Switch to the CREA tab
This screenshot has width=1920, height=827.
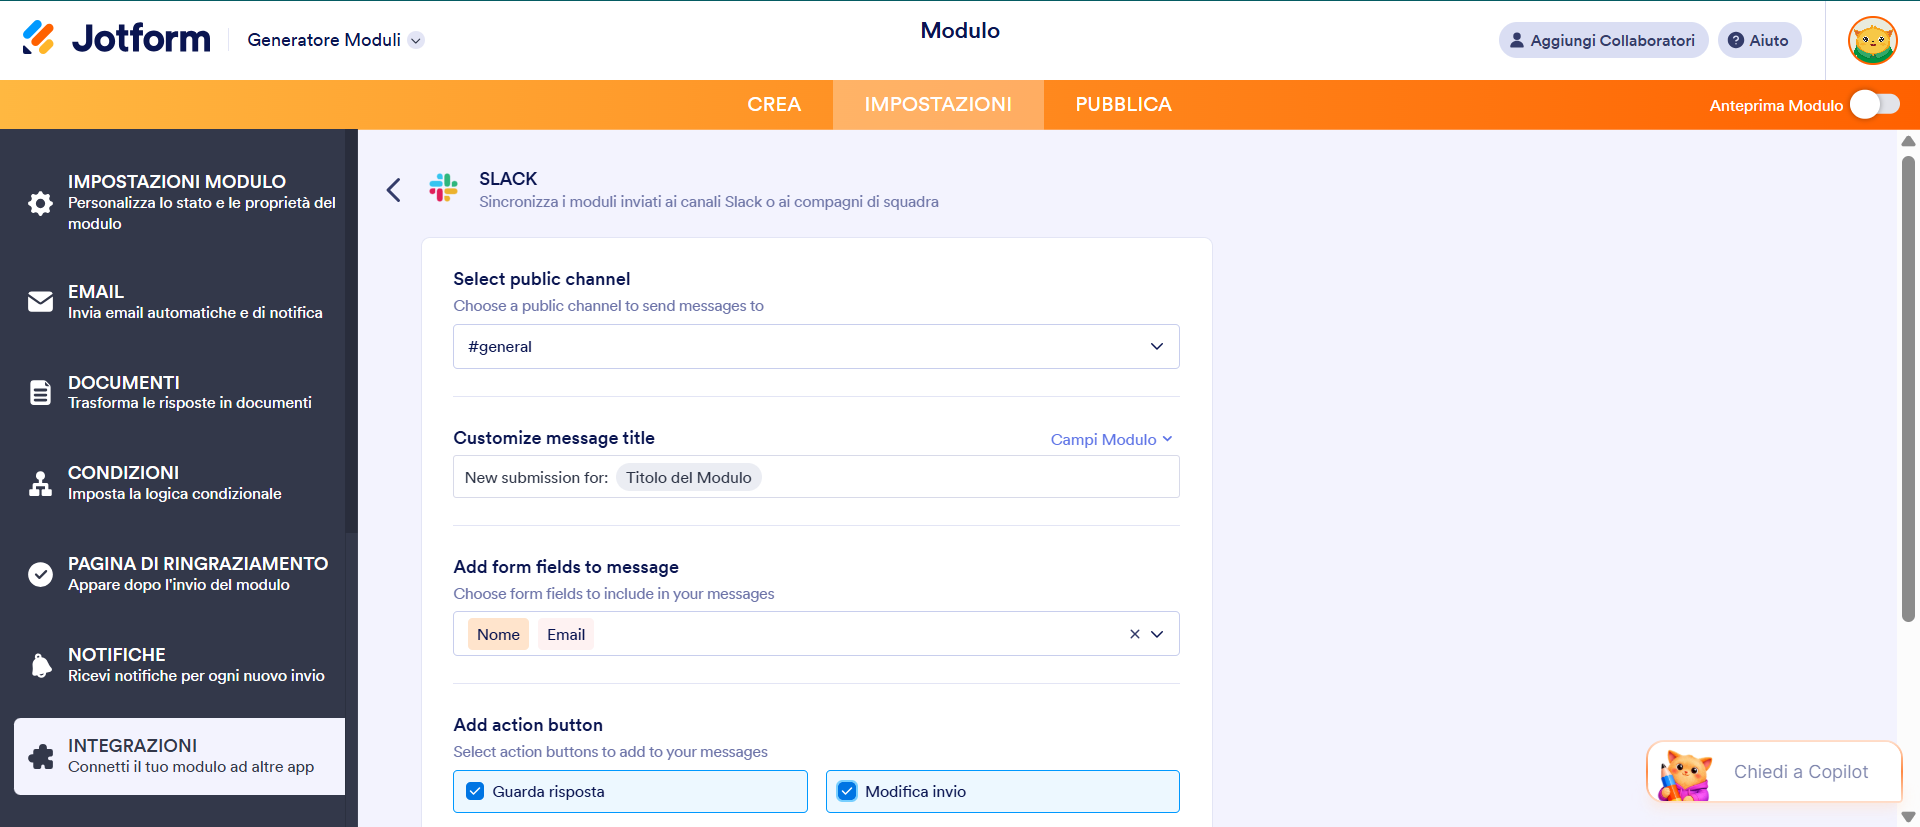tap(774, 105)
